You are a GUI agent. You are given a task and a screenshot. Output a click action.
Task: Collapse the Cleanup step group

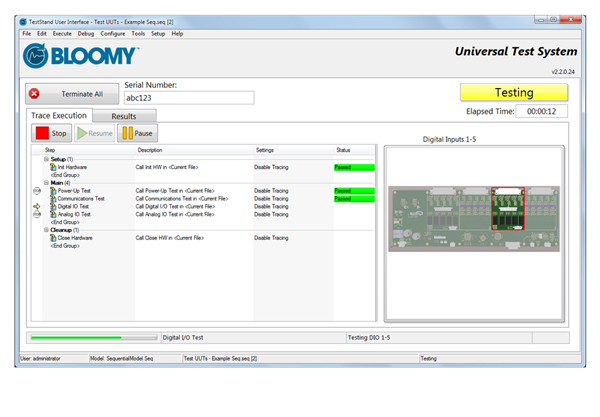point(45,230)
